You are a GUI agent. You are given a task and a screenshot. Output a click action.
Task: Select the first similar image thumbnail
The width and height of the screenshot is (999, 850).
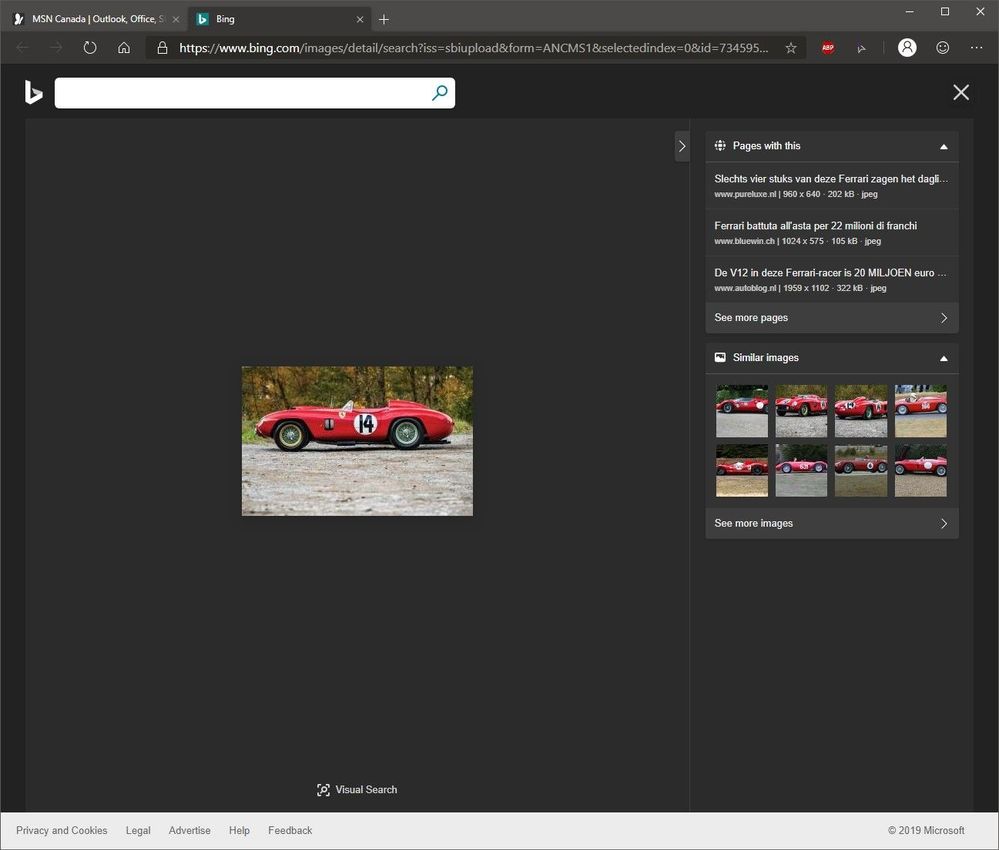click(742, 411)
